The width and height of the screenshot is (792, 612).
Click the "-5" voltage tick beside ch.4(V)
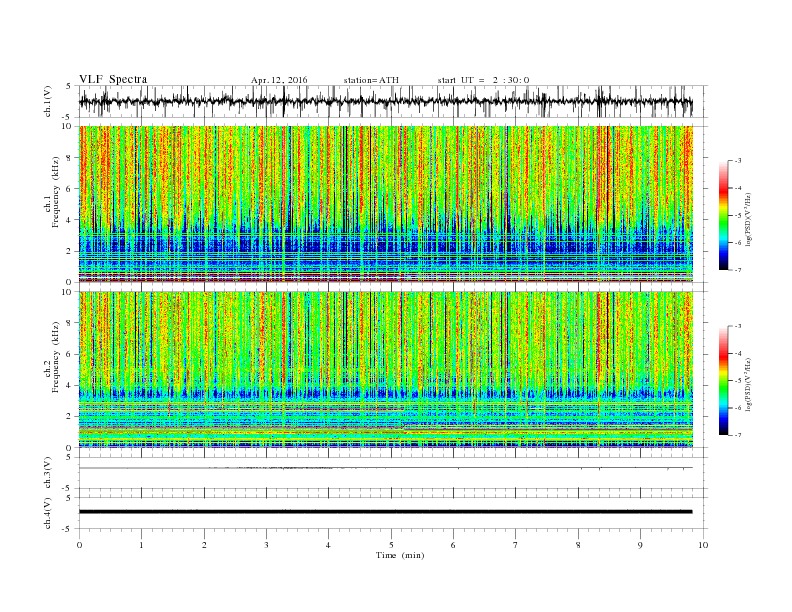pyautogui.click(x=68, y=529)
